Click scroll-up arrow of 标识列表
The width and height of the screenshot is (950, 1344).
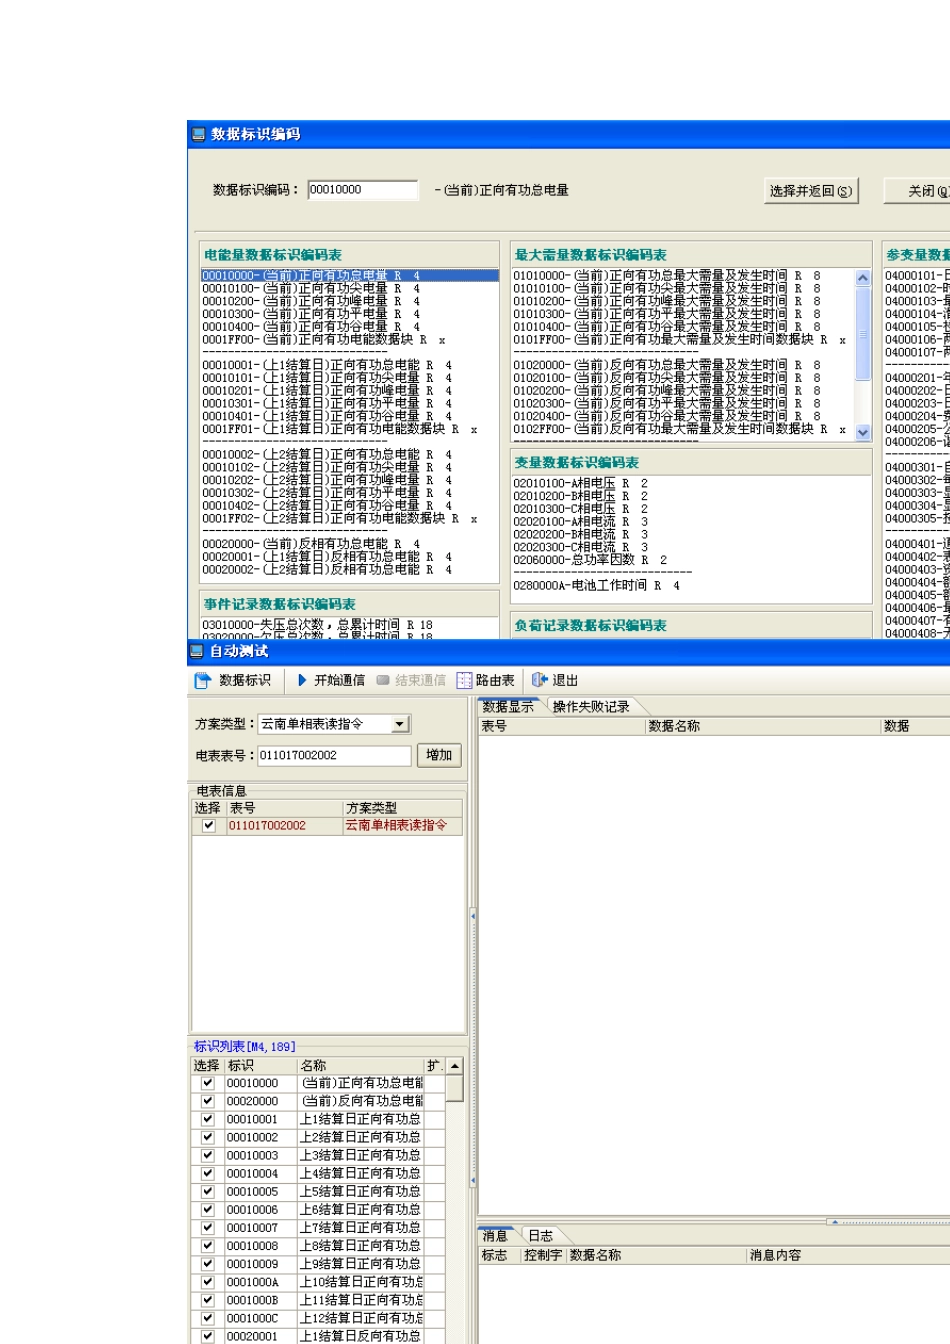pos(455,1066)
